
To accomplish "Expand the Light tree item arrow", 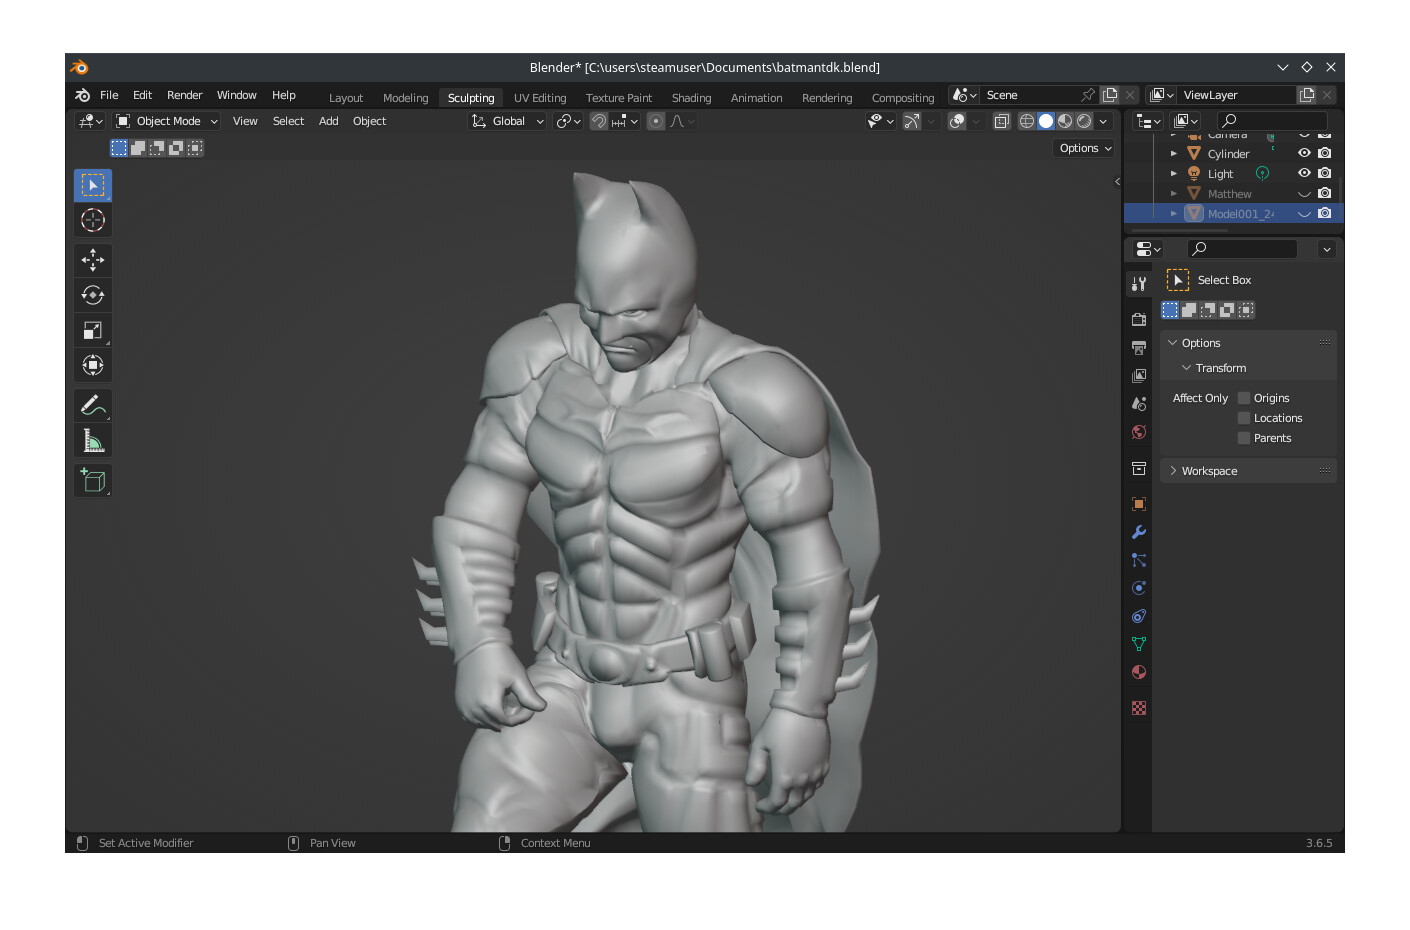I will click(x=1174, y=174).
